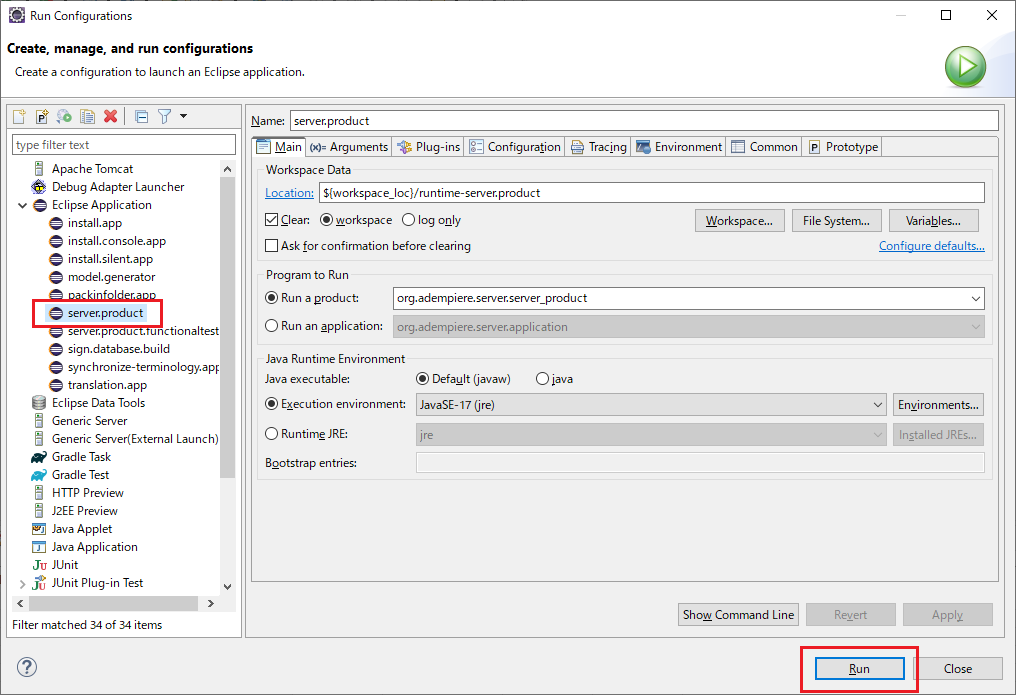Screen dimensions: 1016x695
Task: Click the New prototype configuration icon
Action: pos(42,117)
